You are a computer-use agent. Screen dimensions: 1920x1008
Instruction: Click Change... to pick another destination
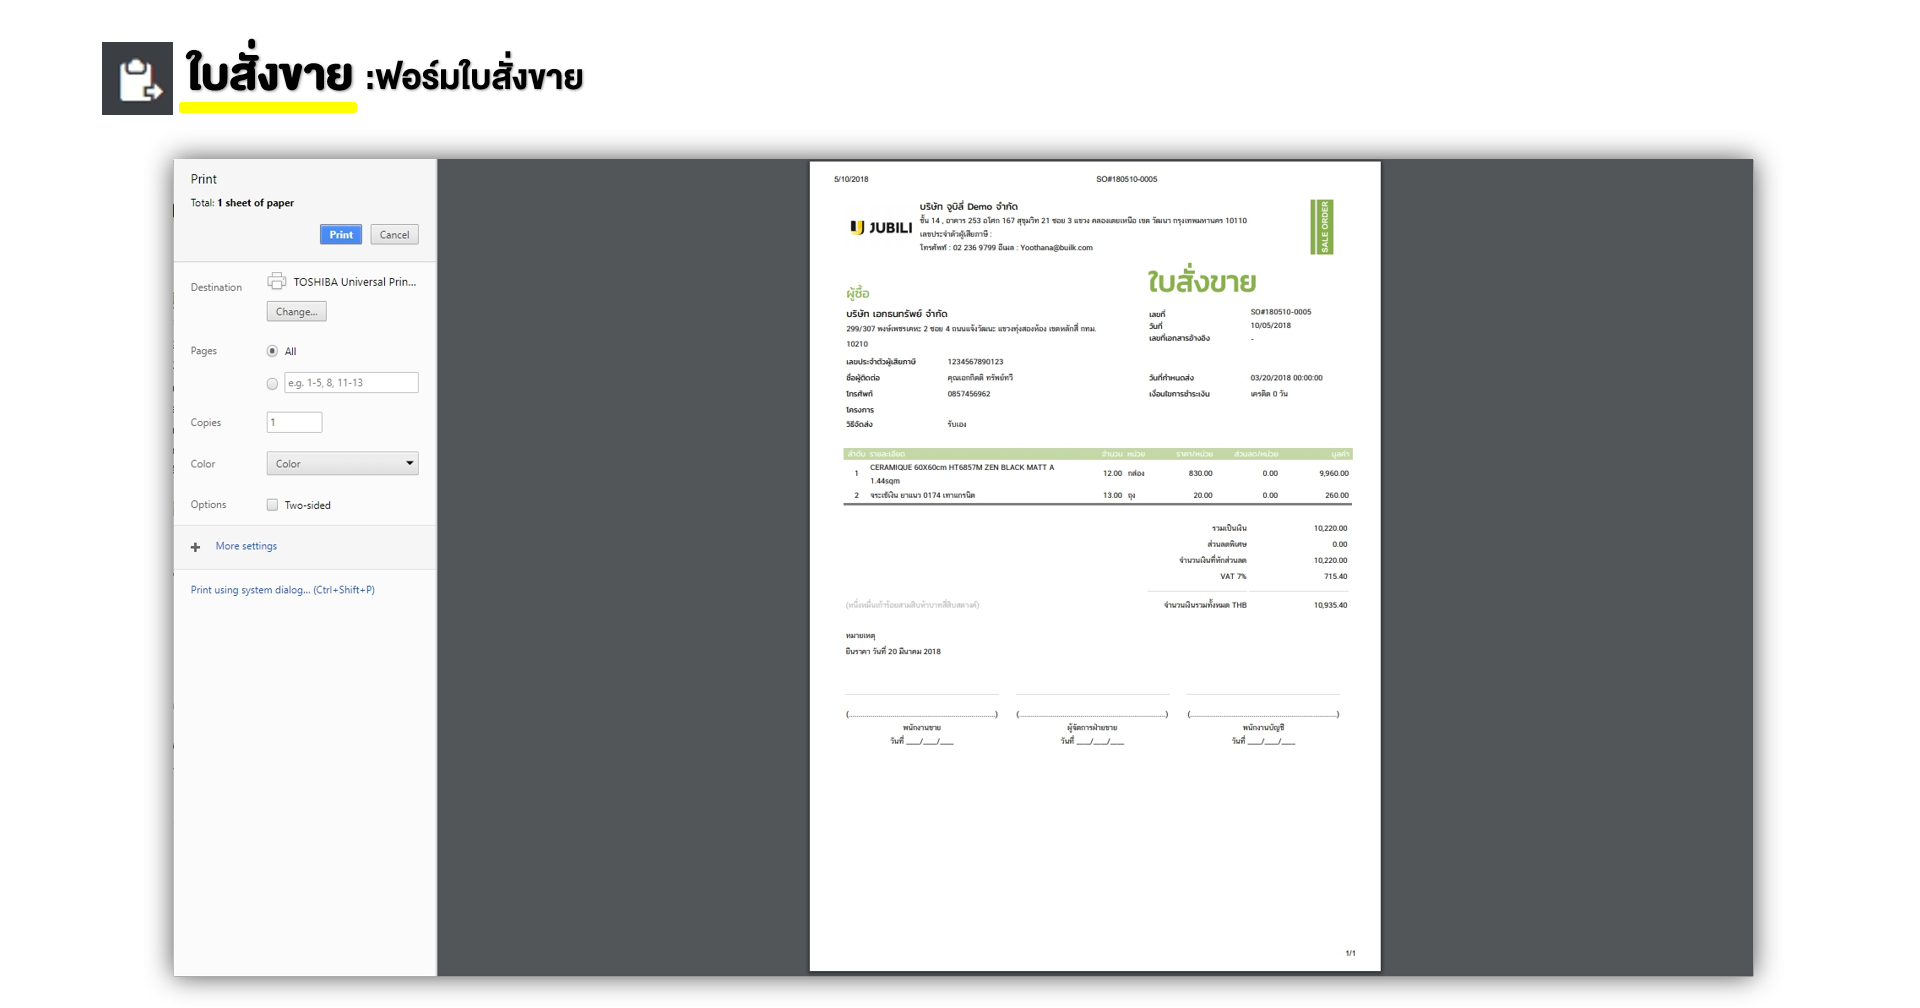pyautogui.click(x=296, y=312)
